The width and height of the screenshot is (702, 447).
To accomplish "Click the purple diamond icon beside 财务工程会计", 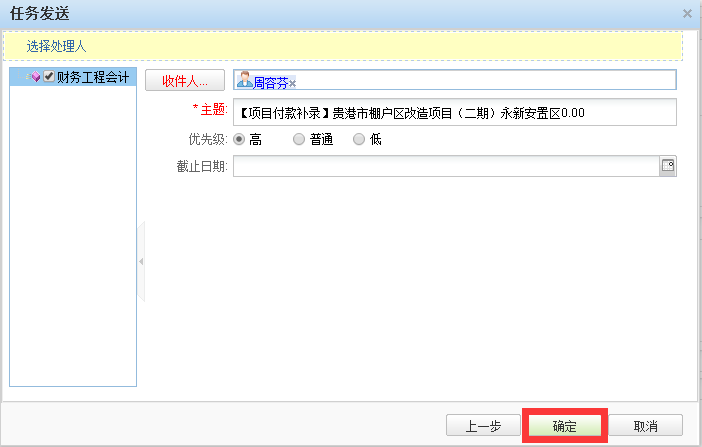I will (x=36, y=77).
